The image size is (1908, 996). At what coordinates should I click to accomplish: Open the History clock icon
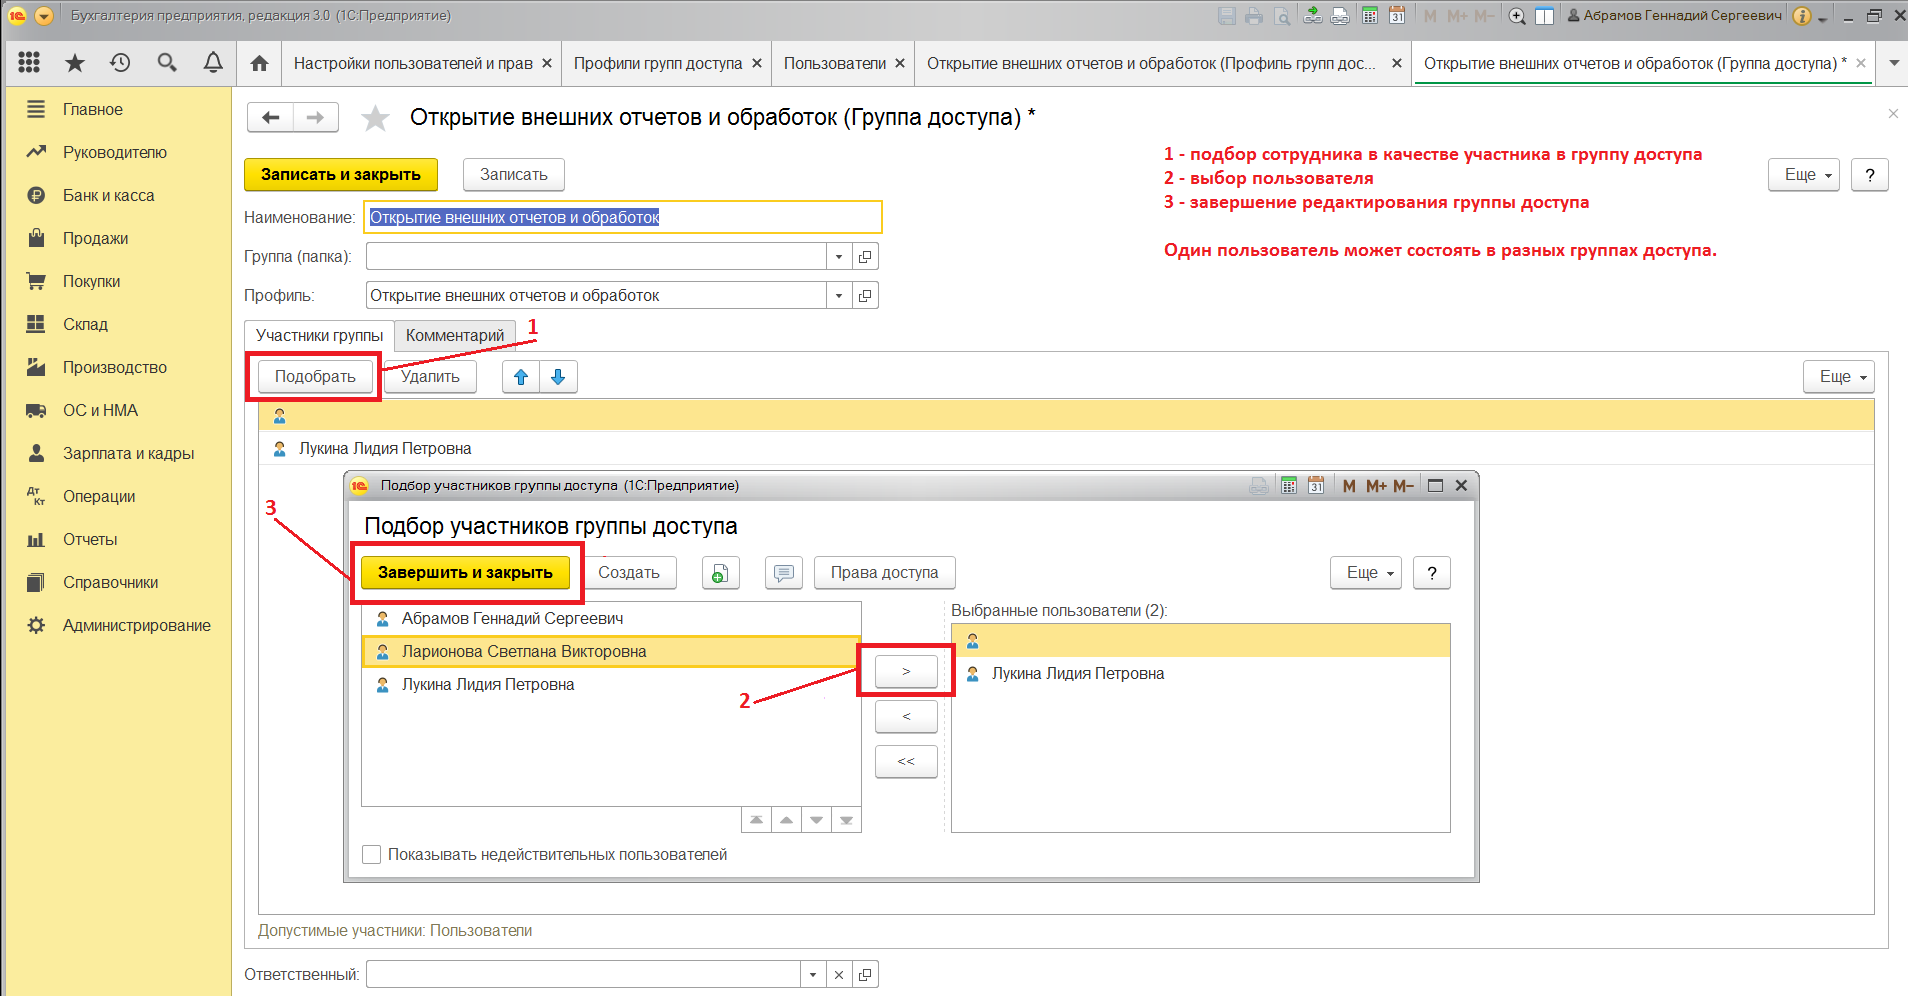point(120,63)
